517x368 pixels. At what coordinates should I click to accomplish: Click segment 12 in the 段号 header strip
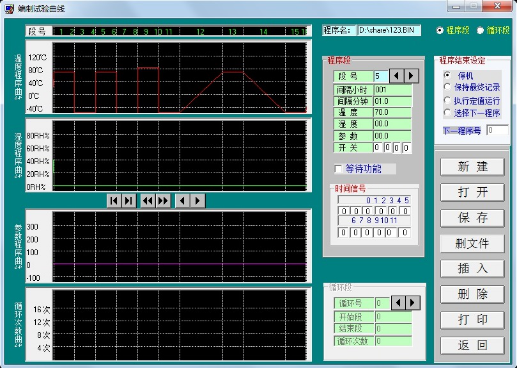tap(200, 32)
